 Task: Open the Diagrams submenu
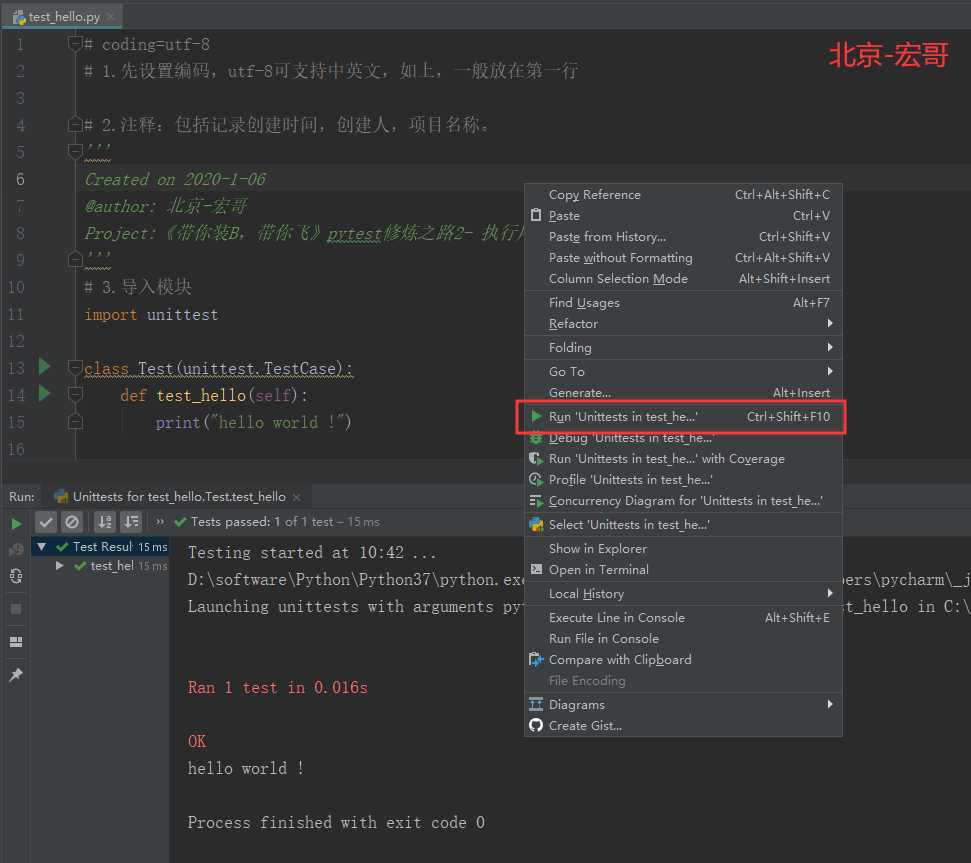pyautogui.click(x=683, y=705)
